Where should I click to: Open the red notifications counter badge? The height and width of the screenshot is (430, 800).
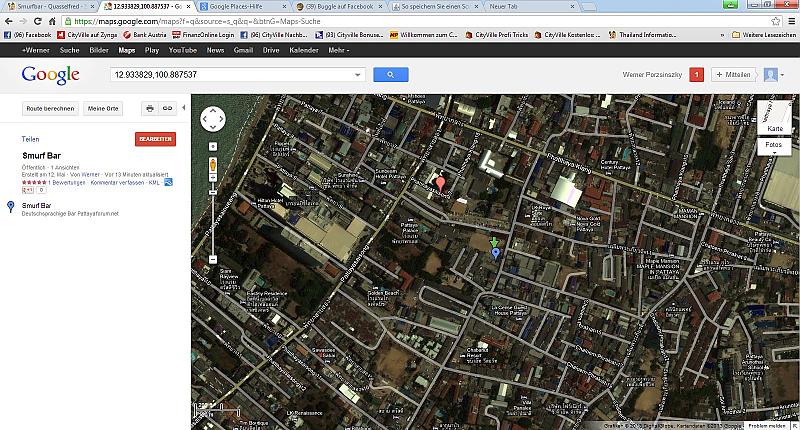(696, 74)
